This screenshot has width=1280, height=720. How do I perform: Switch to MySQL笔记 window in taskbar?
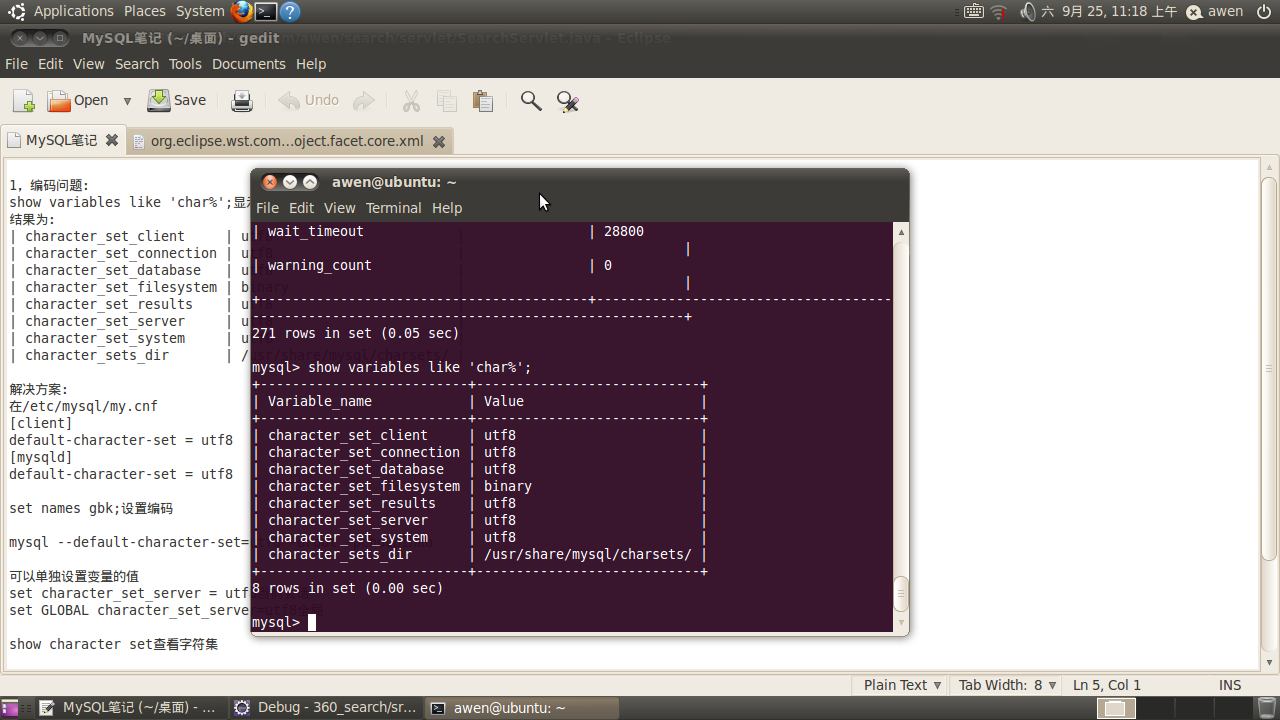pyautogui.click(x=129, y=708)
